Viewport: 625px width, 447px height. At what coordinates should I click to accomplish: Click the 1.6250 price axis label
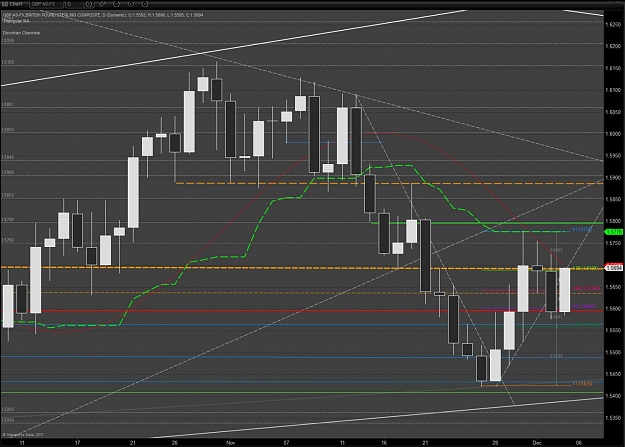tap(613, 25)
